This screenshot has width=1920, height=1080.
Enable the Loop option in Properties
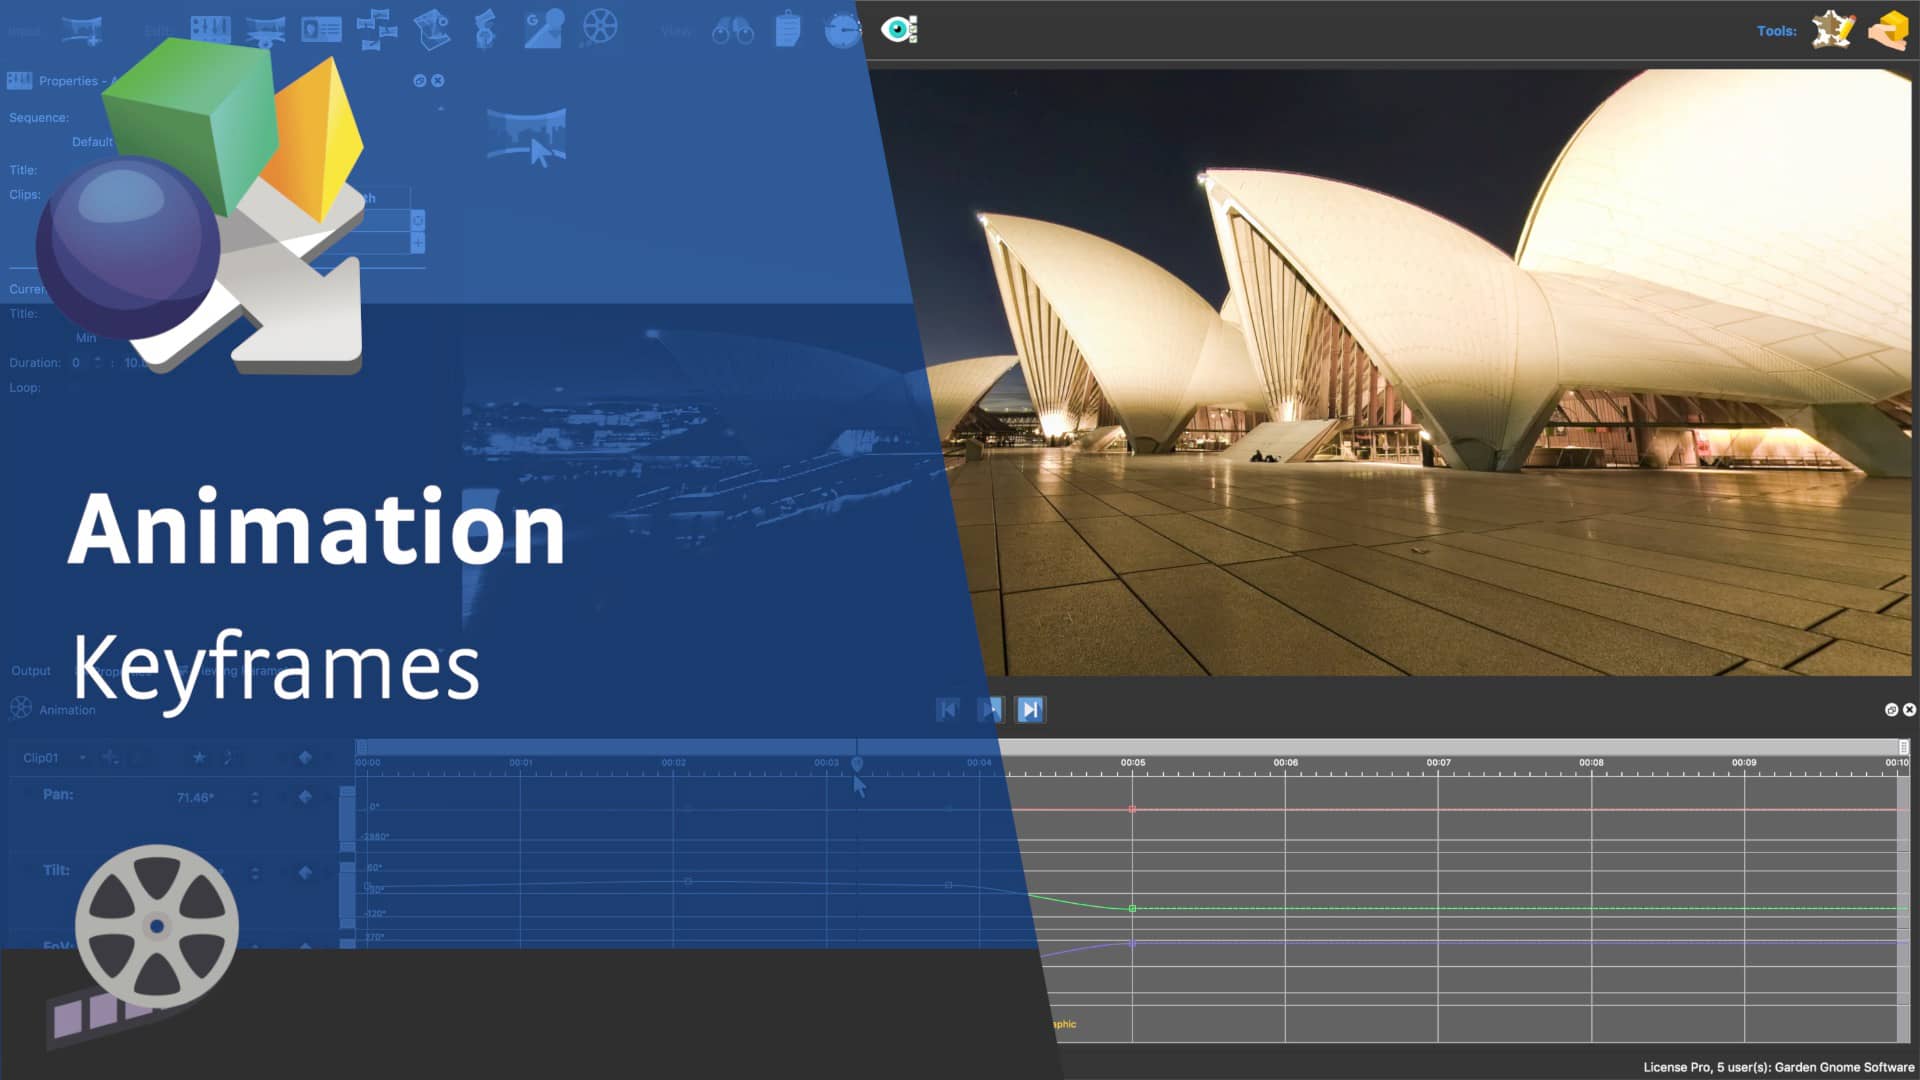(x=75, y=387)
